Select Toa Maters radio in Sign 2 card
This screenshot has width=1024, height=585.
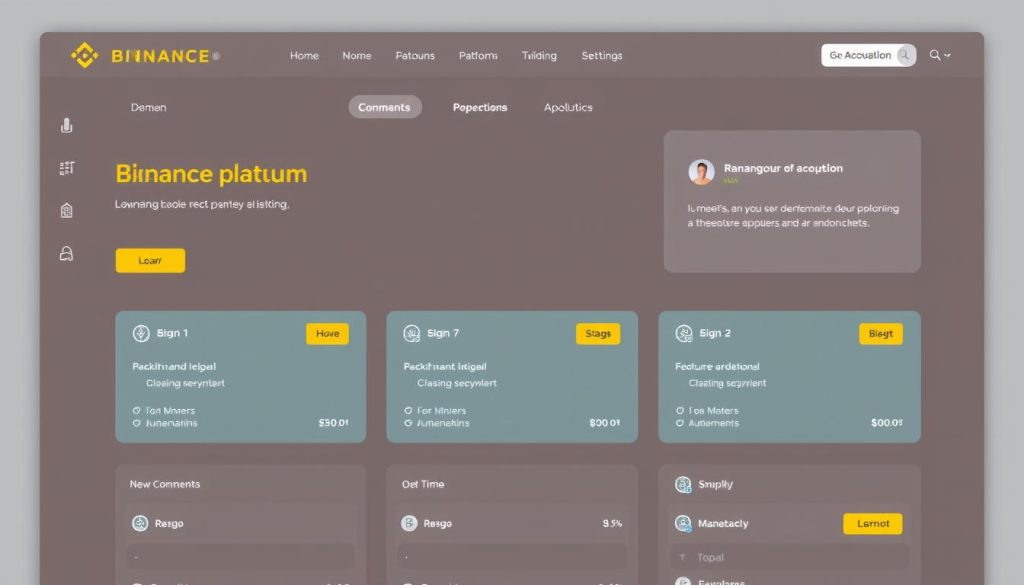(680, 411)
